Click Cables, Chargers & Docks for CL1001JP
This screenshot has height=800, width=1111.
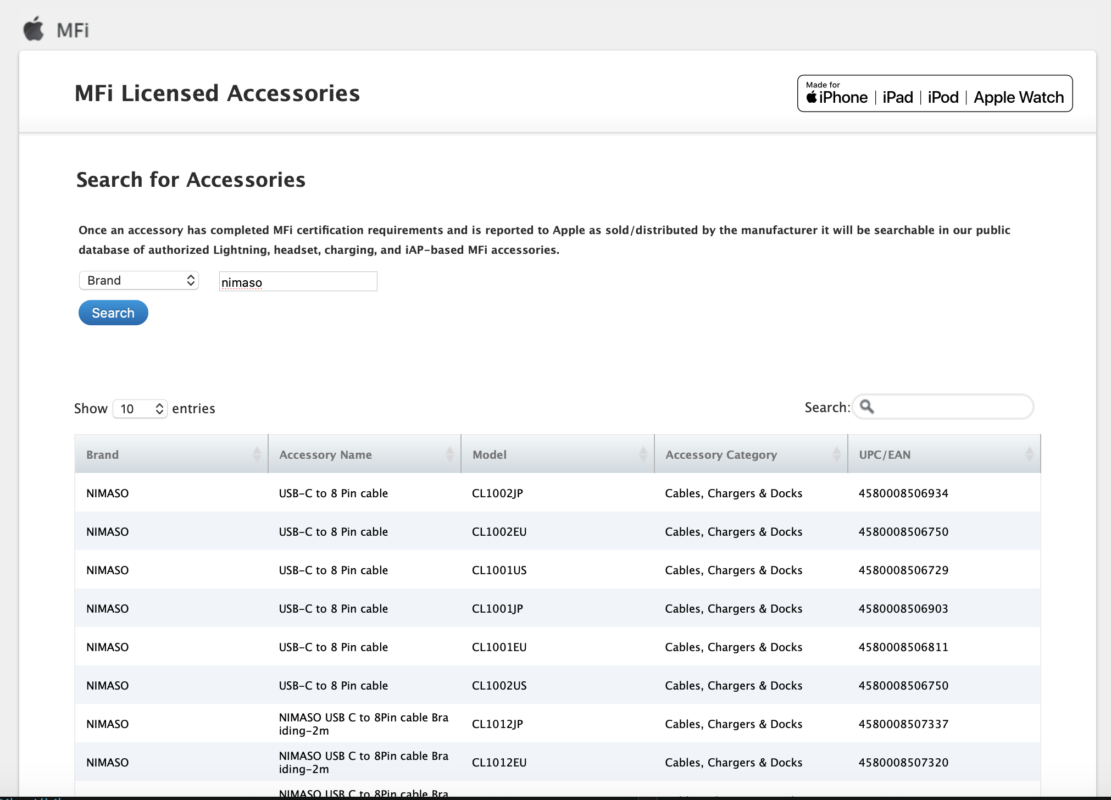tap(733, 609)
